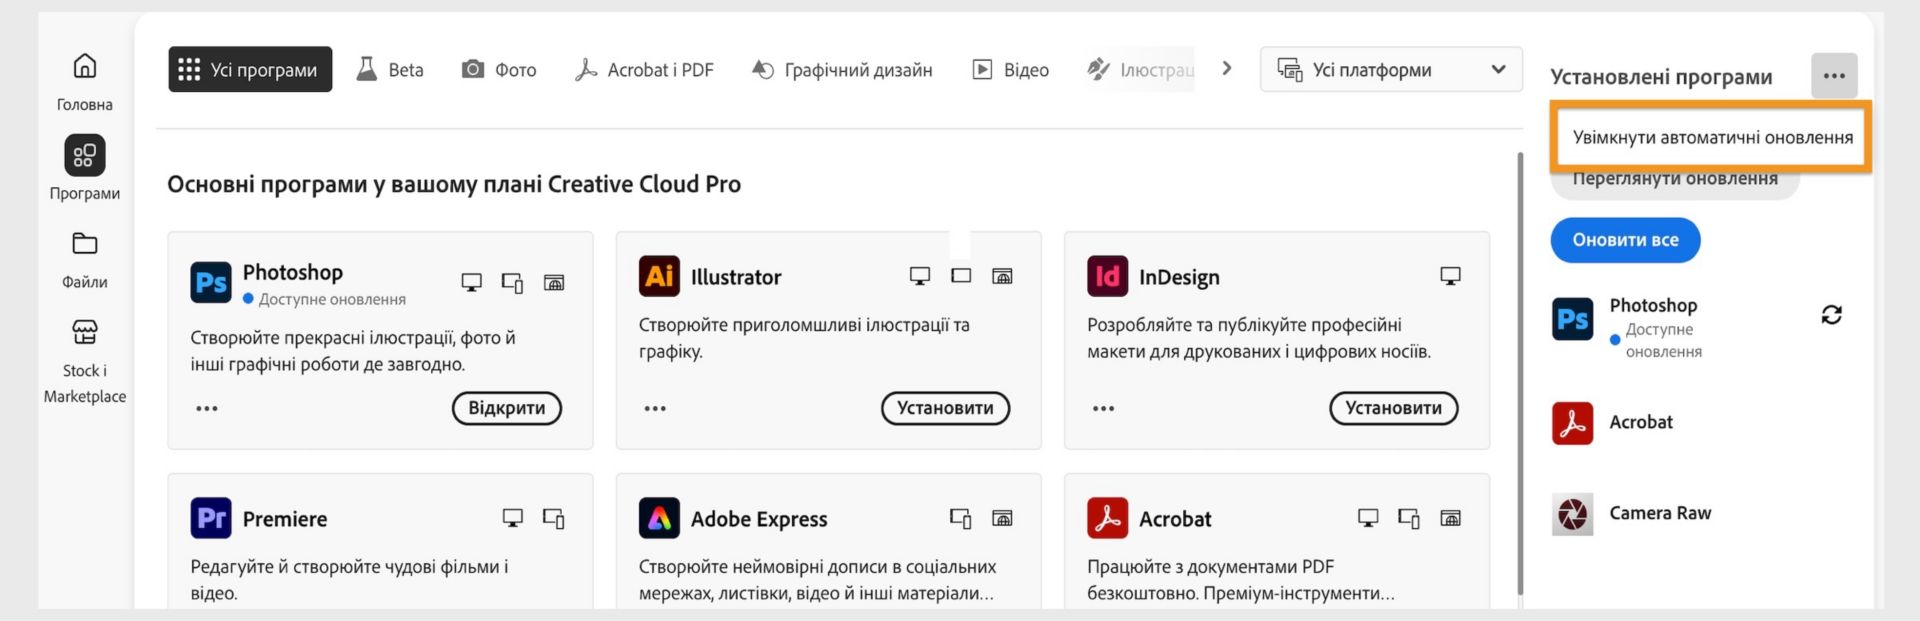This screenshot has width=1920, height=621.
Task: Open InDesign card more options menu
Action: [x=1103, y=408]
